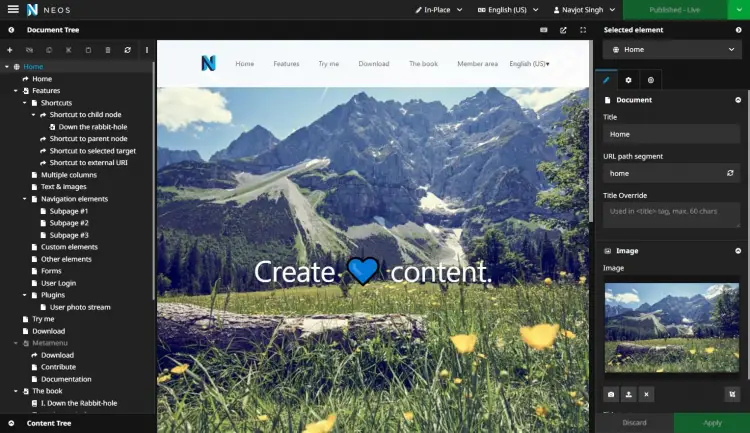Select Documentation in document tree
Screen dimensions: 750x433
[66, 379]
